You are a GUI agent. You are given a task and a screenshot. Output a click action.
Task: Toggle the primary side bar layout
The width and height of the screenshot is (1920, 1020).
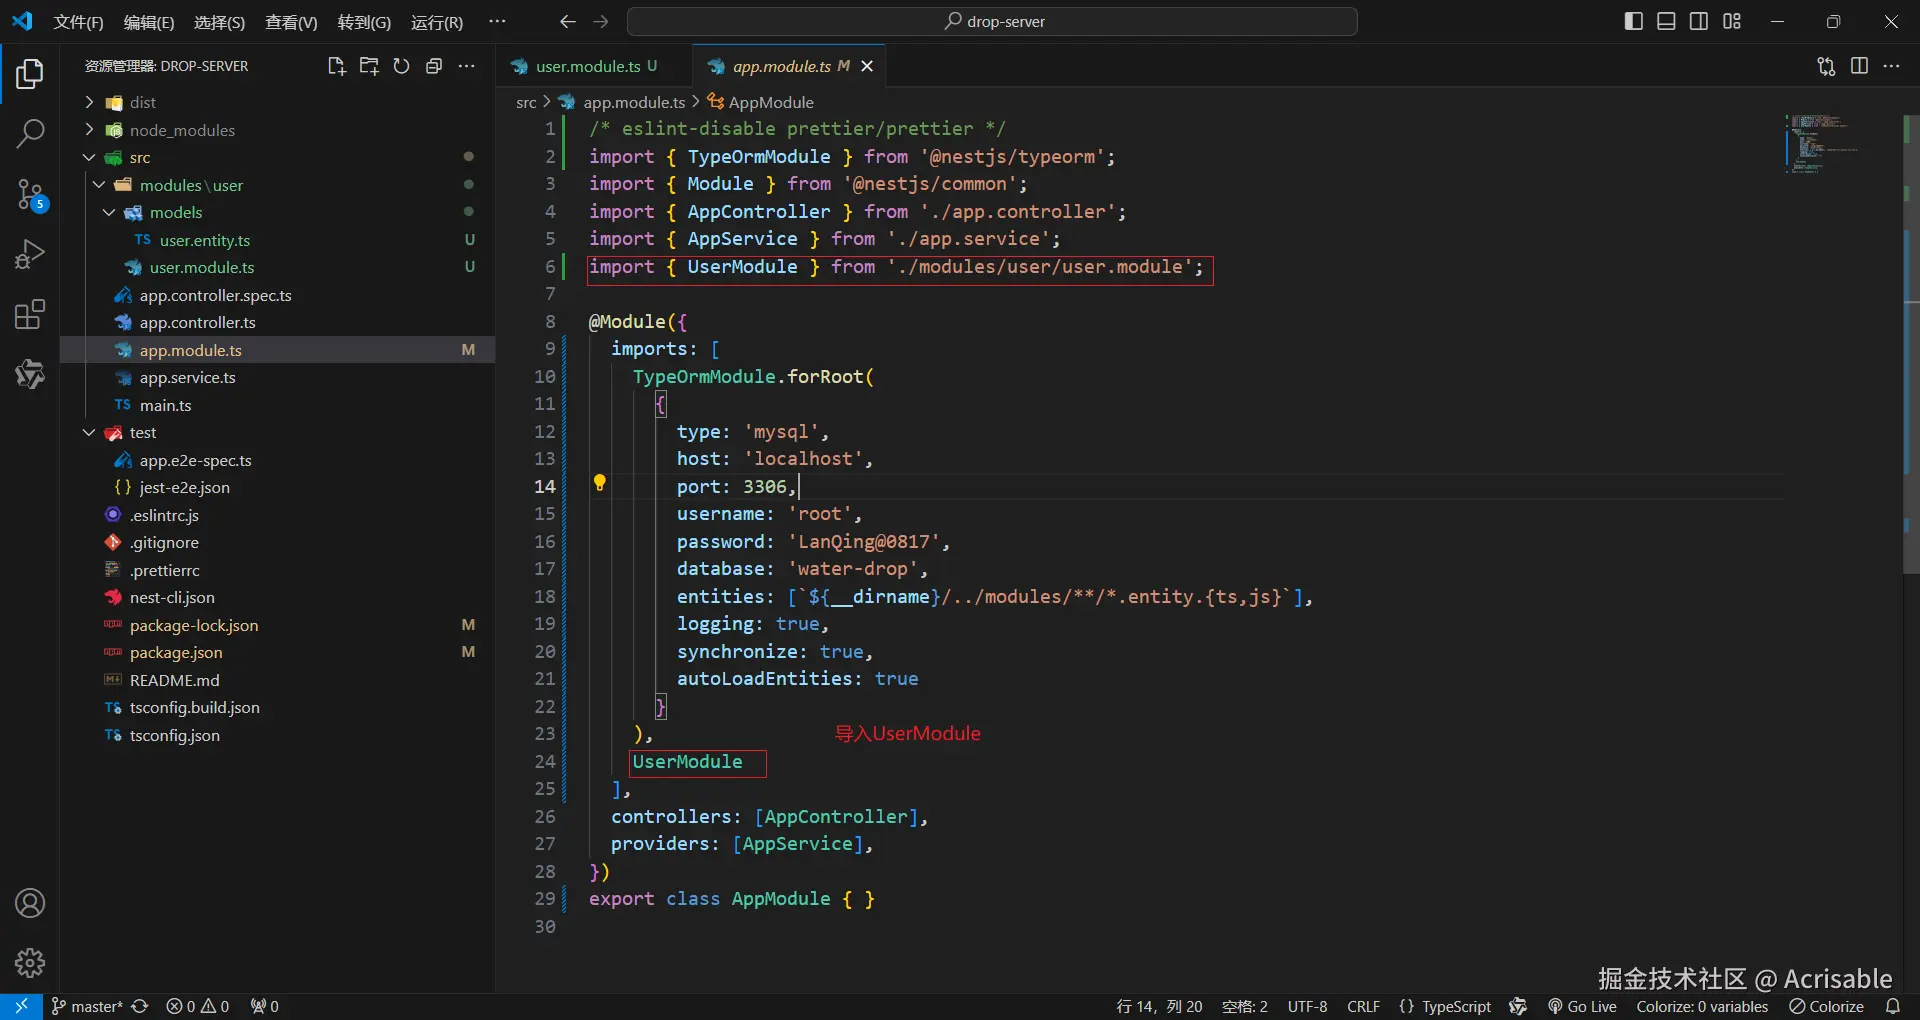pyautogui.click(x=1633, y=21)
